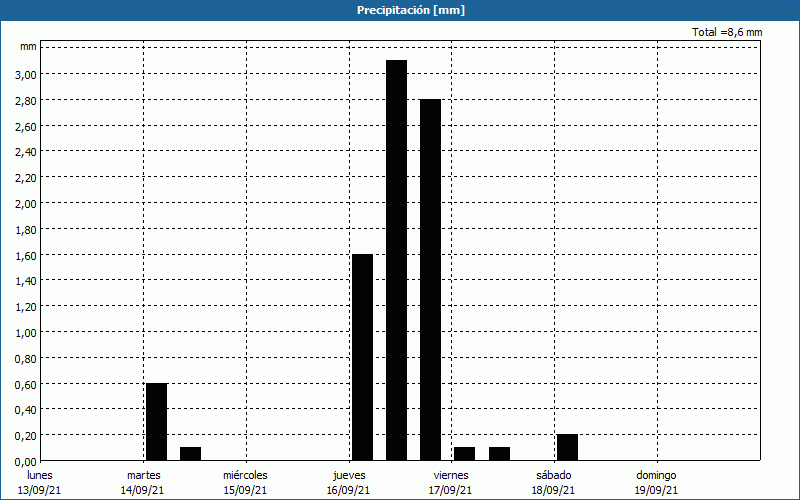Screen dimensions: 800x500
Task: Click the 0,00 y-axis value
Action: pyautogui.click(x=27, y=462)
